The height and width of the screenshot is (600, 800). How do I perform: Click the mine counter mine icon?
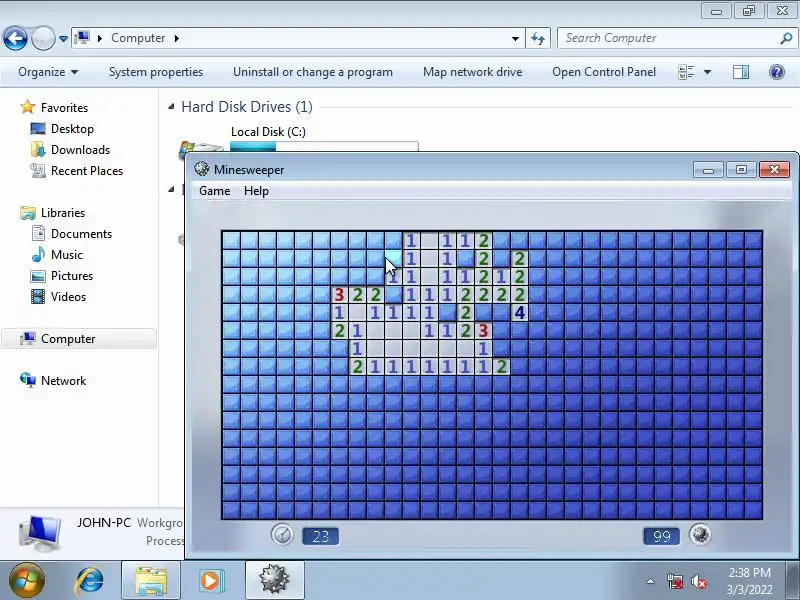699,535
